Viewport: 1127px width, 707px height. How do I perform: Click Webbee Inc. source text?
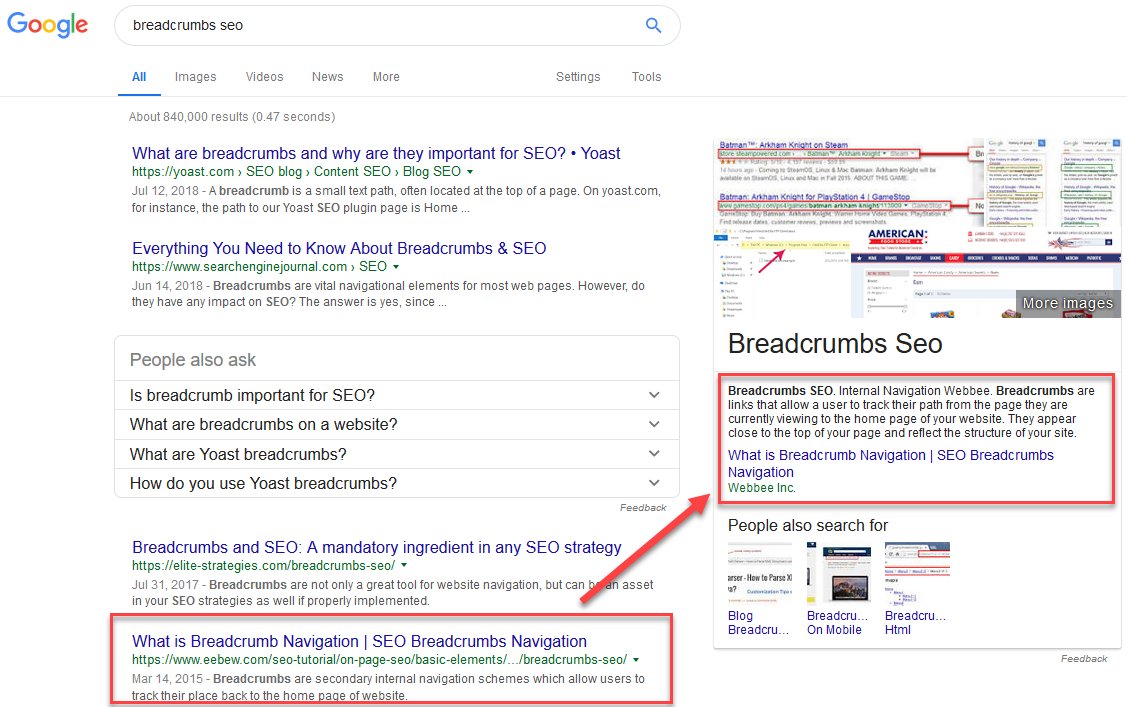pyautogui.click(x=761, y=488)
